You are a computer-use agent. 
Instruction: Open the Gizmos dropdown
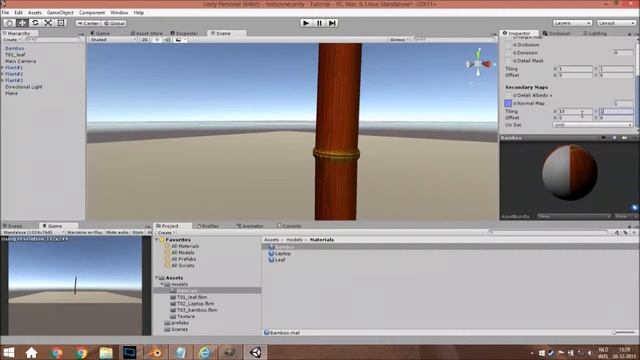pos(399,40)
